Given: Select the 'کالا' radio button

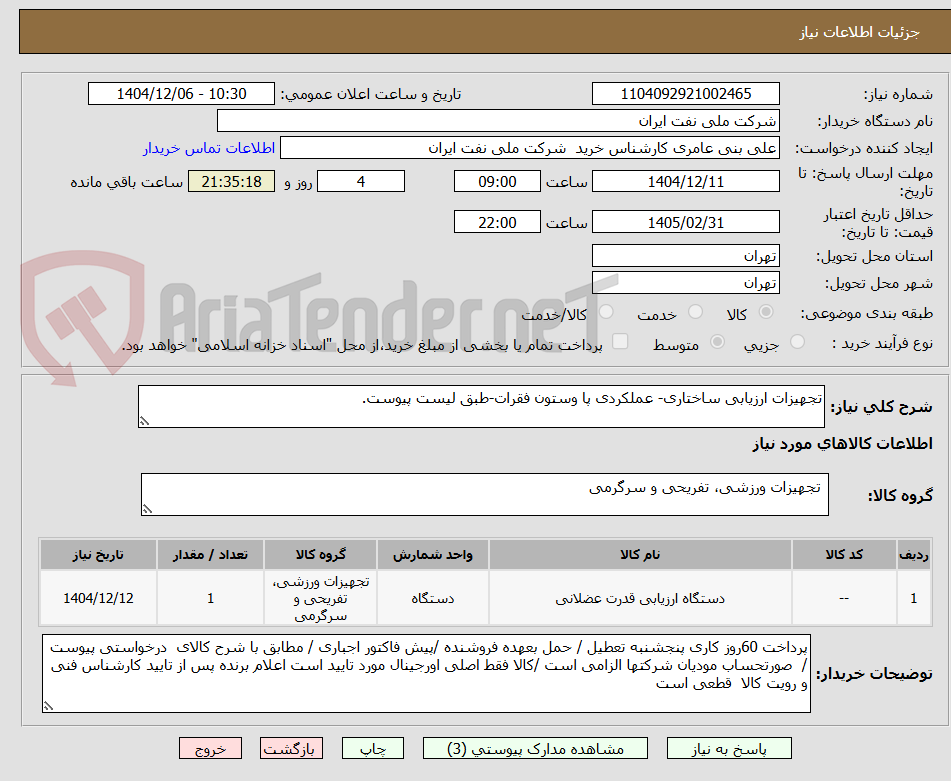Looking at the screenshot, I should [766, 312].
